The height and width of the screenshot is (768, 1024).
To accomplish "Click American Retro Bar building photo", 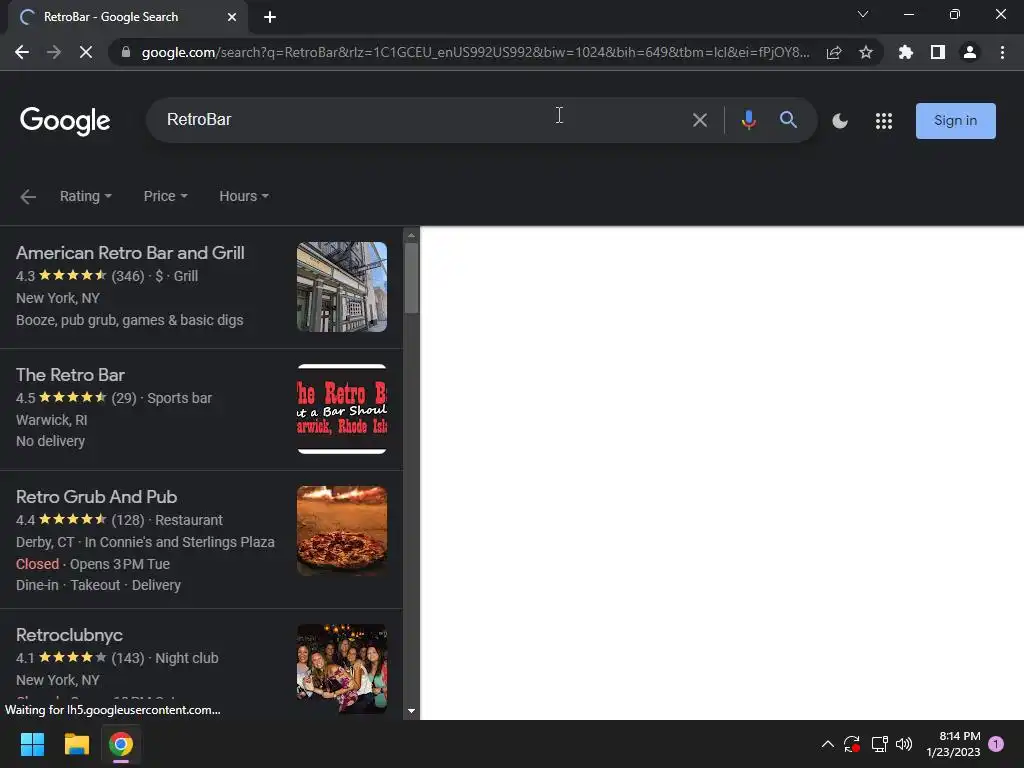I will (x=342, y=287).
